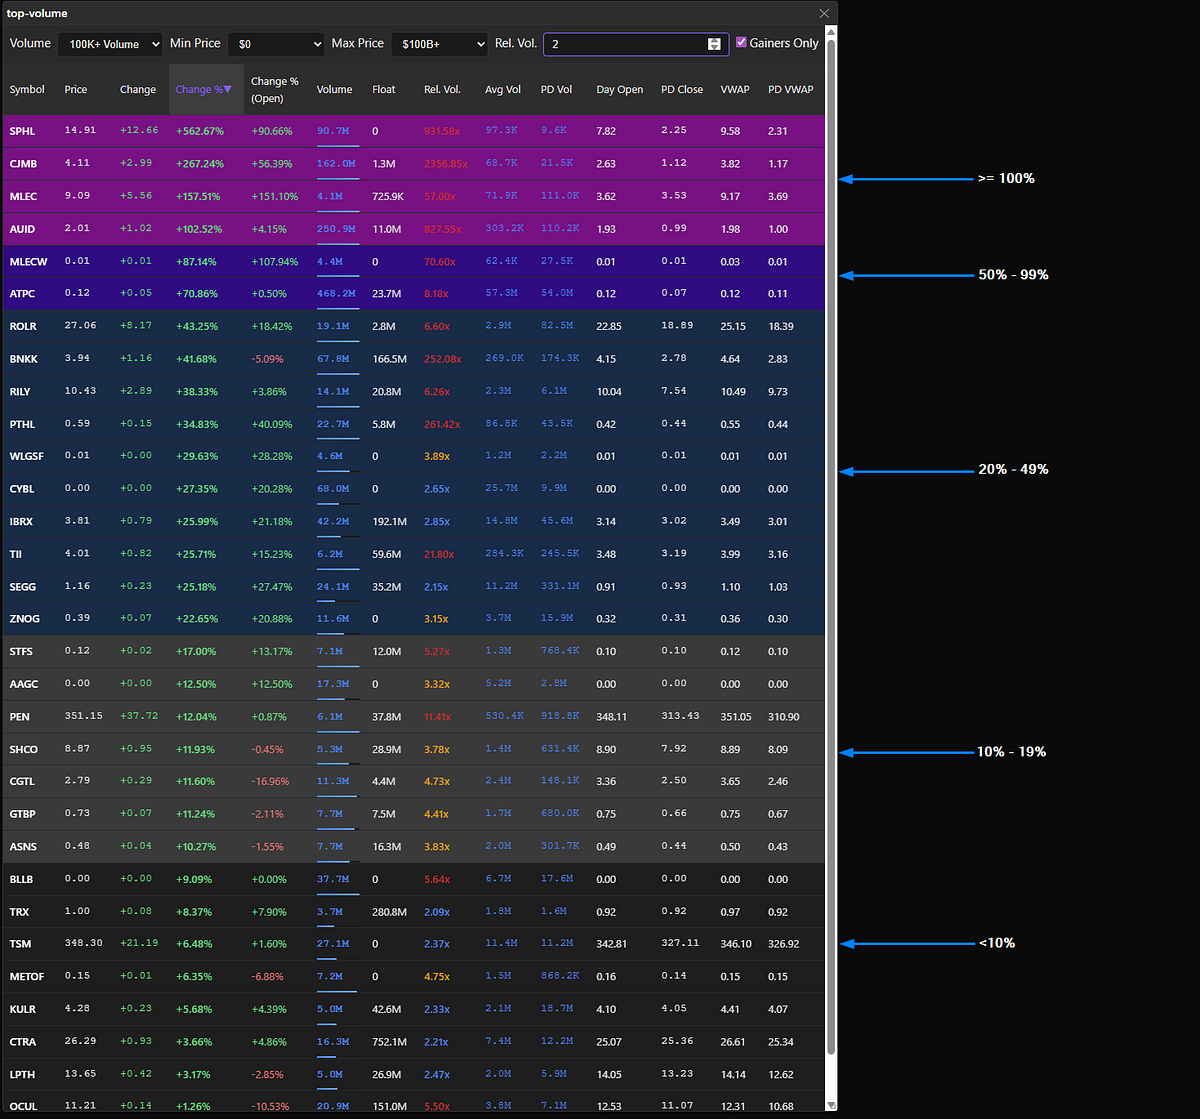The height and width of the screenshot is (1119, 1200).
Task: Click the save icon in Rel. Vol. field
Action: click(x=714, y=44)
